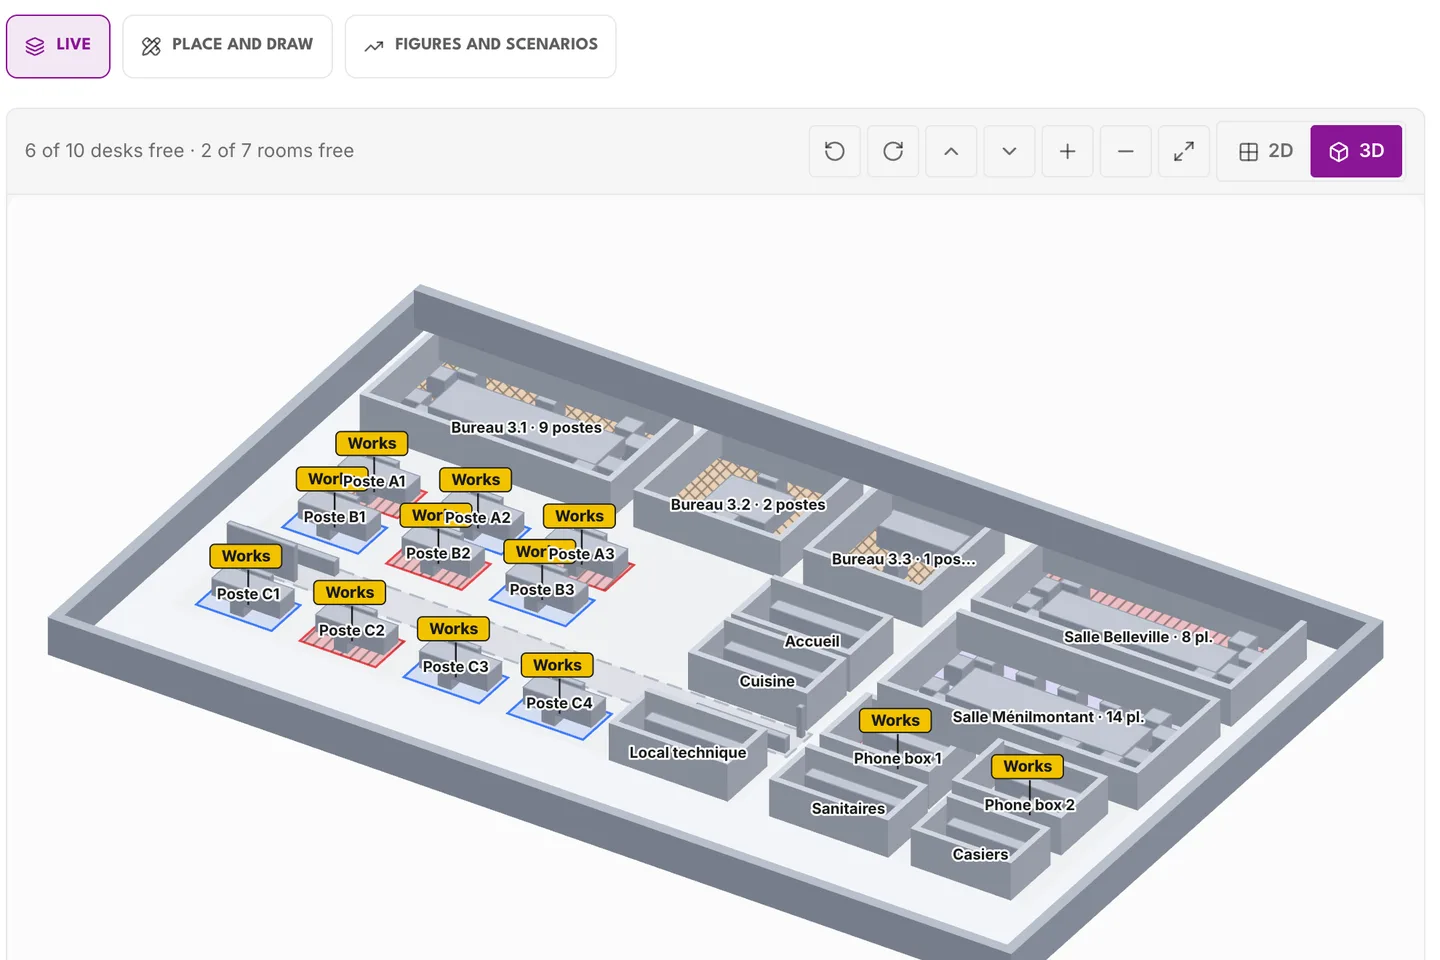Click the Cuisine room label
This screenshot has width=1440, height=960.
pos(767,681)
